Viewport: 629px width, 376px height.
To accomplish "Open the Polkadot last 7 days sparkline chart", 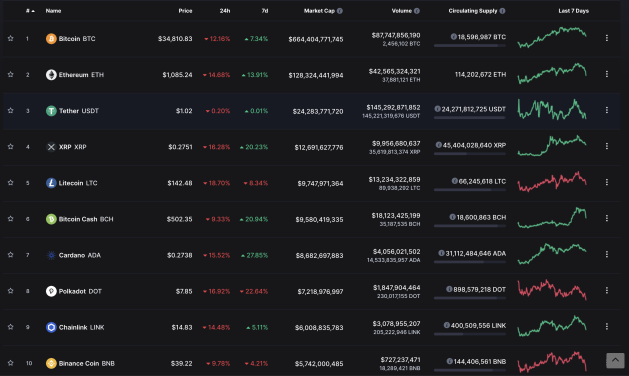I will pos(552,289).
